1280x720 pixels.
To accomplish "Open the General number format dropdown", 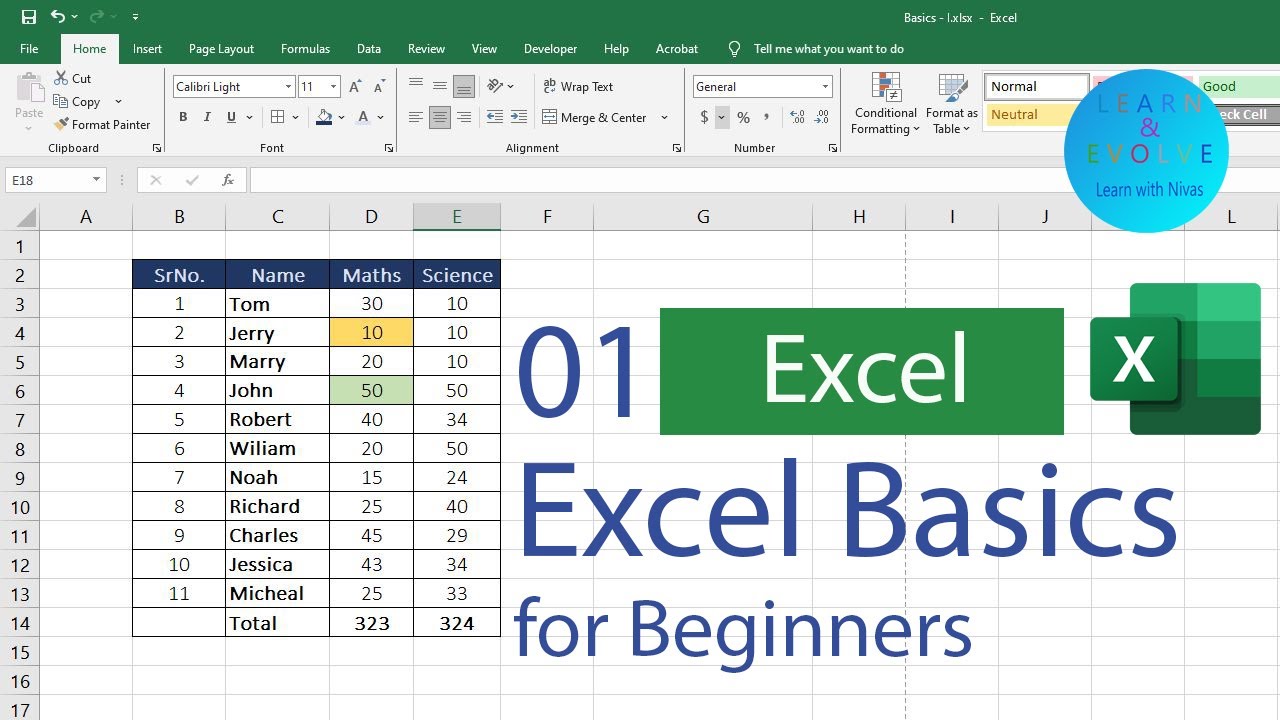I will point(825,87).
